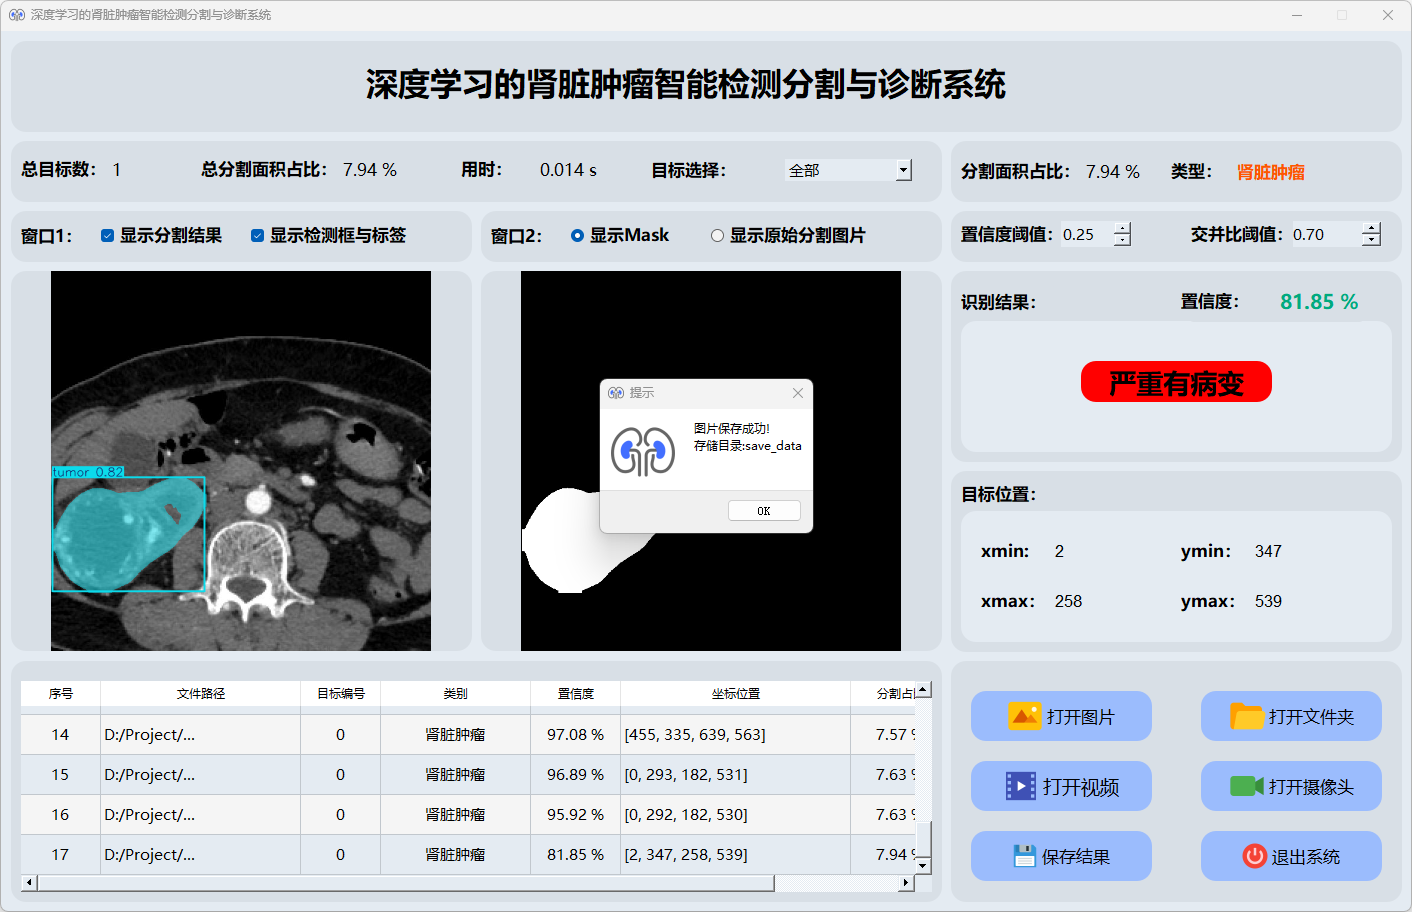Click the camera icon on 打开摄像头
Screen dimensions: 1412x912
[x=1246, y=786]
